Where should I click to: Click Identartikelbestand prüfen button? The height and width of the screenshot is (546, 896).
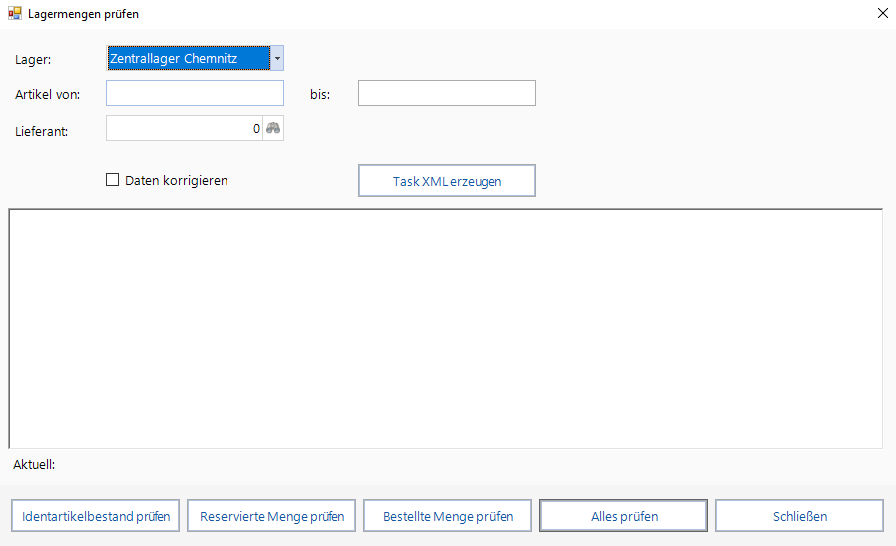tap(96, 516)
